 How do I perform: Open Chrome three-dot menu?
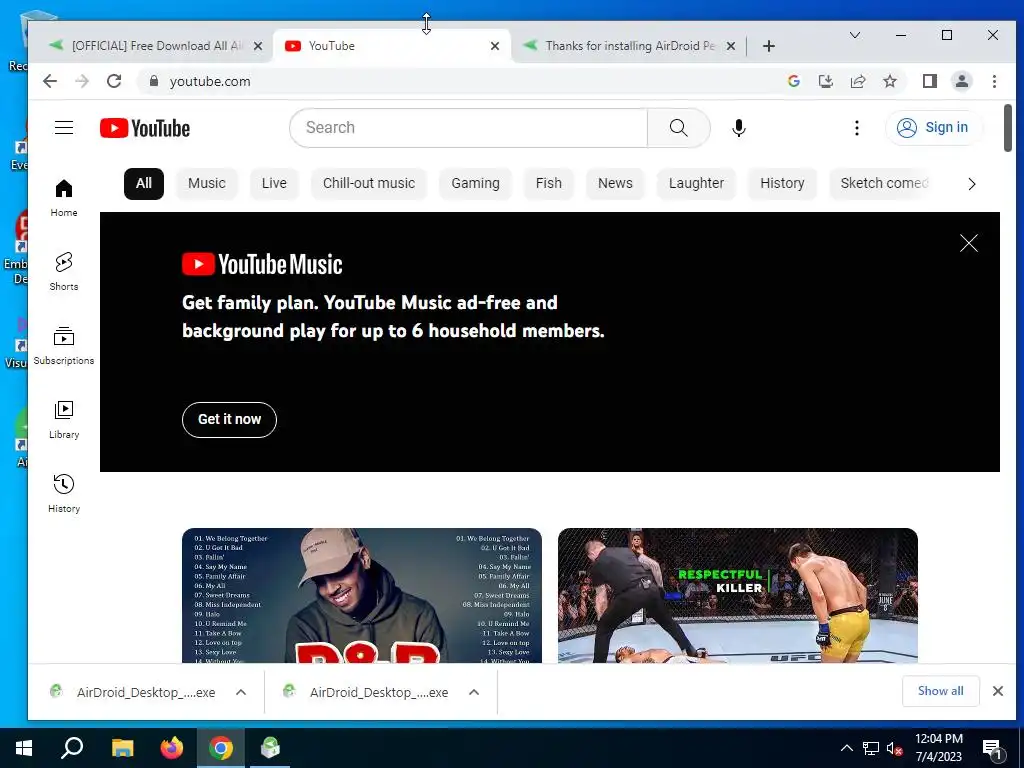tap(994, 81)
